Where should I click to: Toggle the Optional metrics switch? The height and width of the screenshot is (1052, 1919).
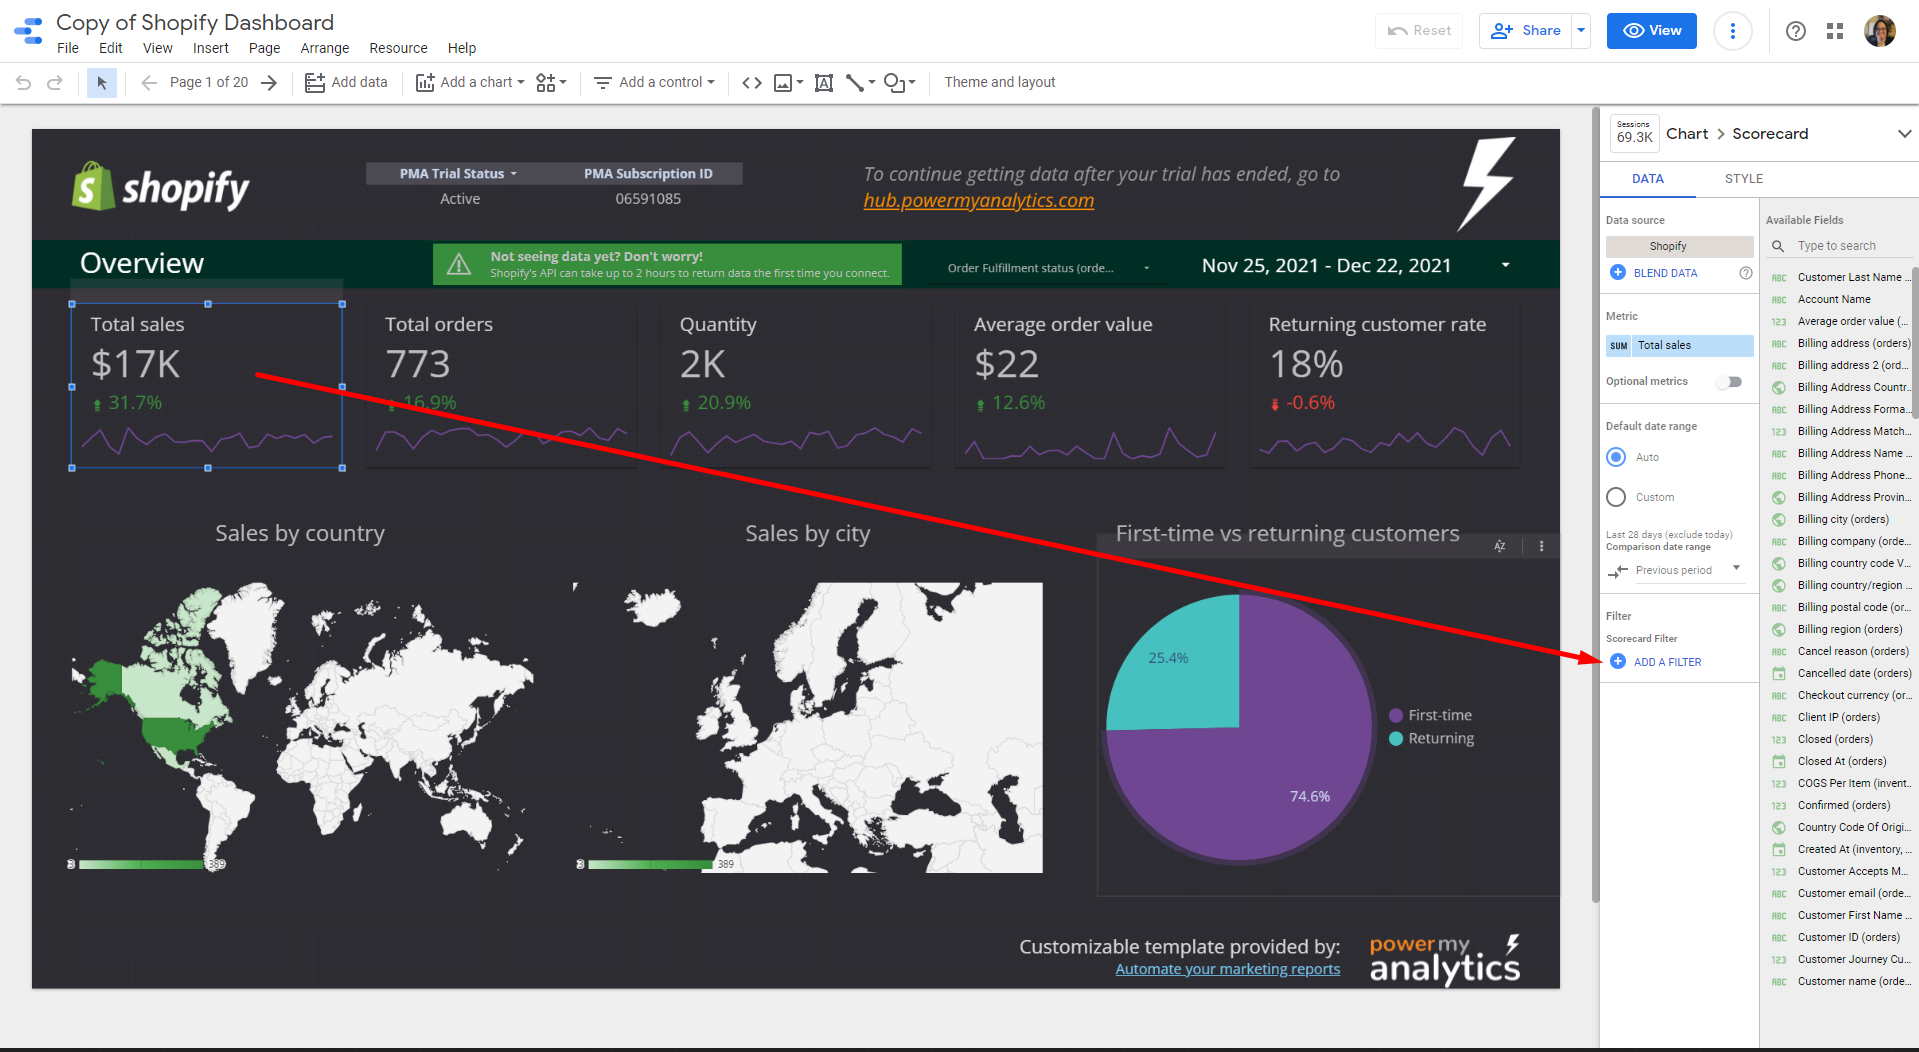coord(1729,382)
